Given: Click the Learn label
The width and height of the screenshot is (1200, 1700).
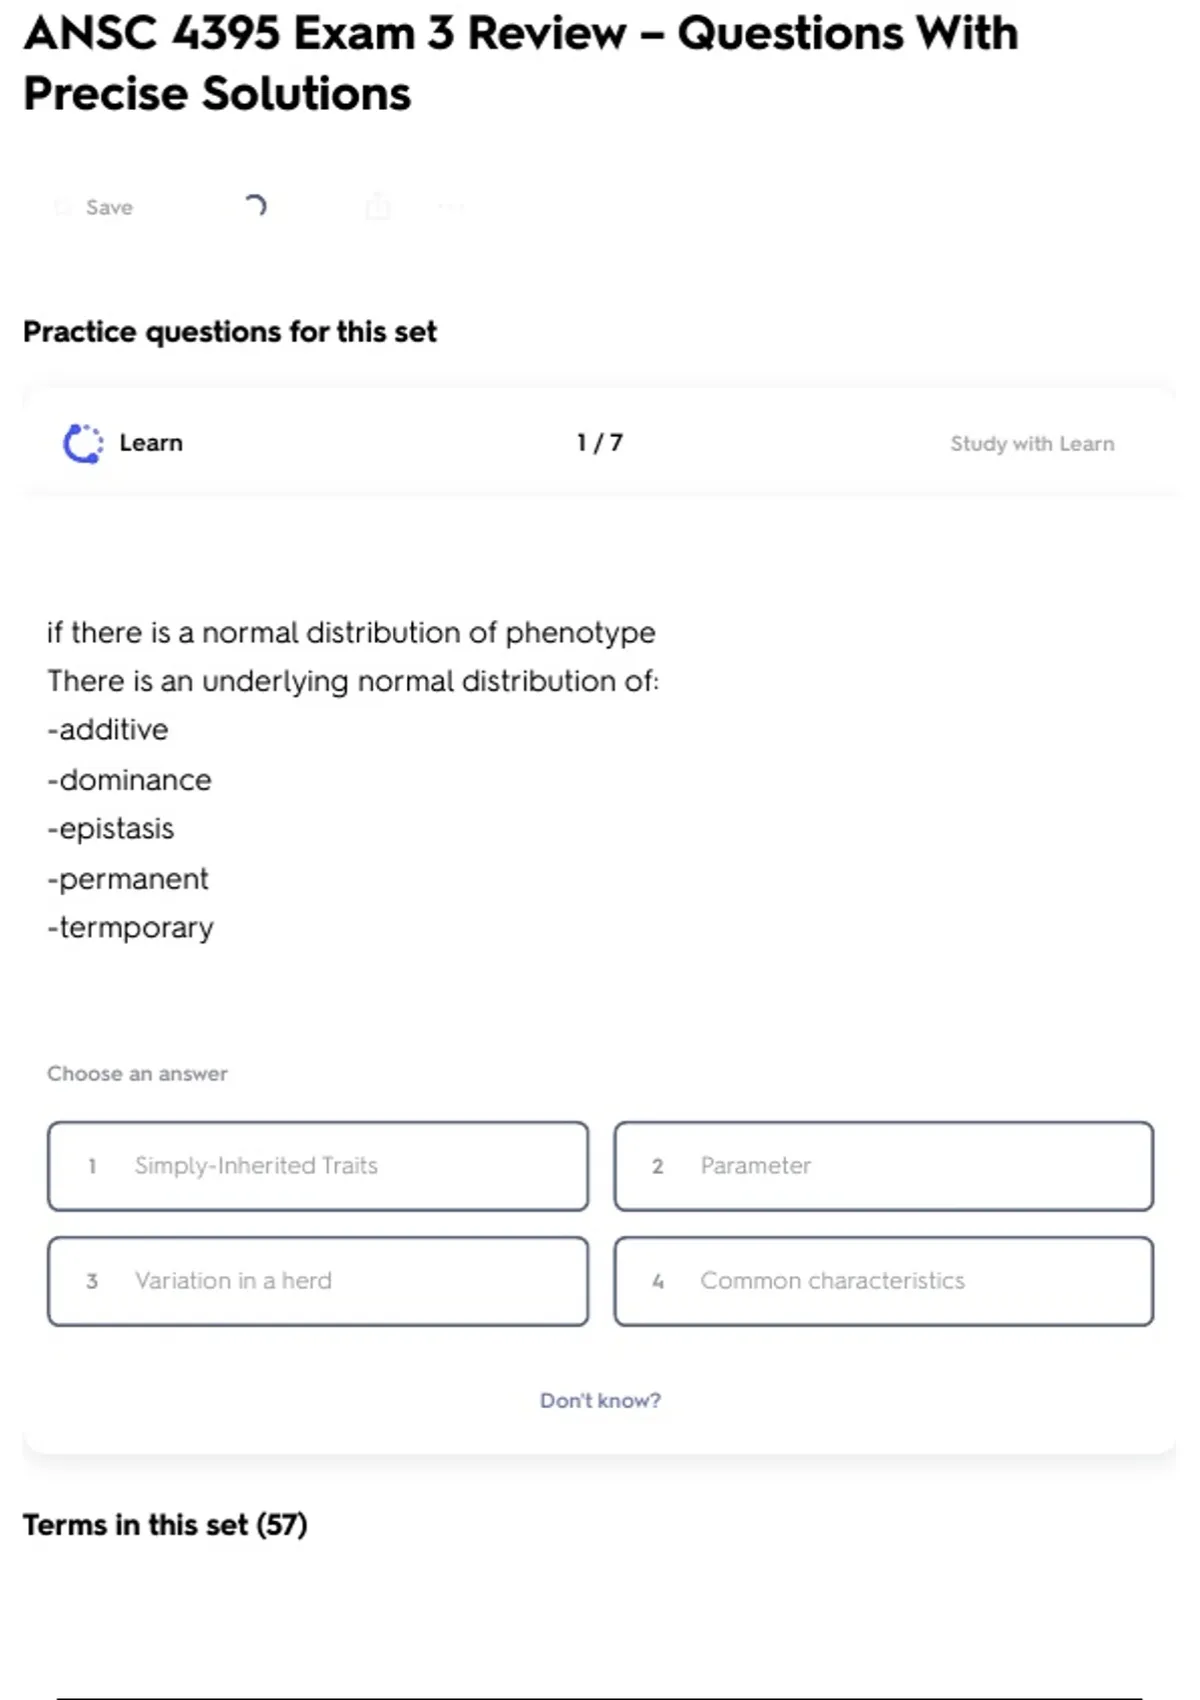Looking at the screenshot, I should tap(151, 443).
